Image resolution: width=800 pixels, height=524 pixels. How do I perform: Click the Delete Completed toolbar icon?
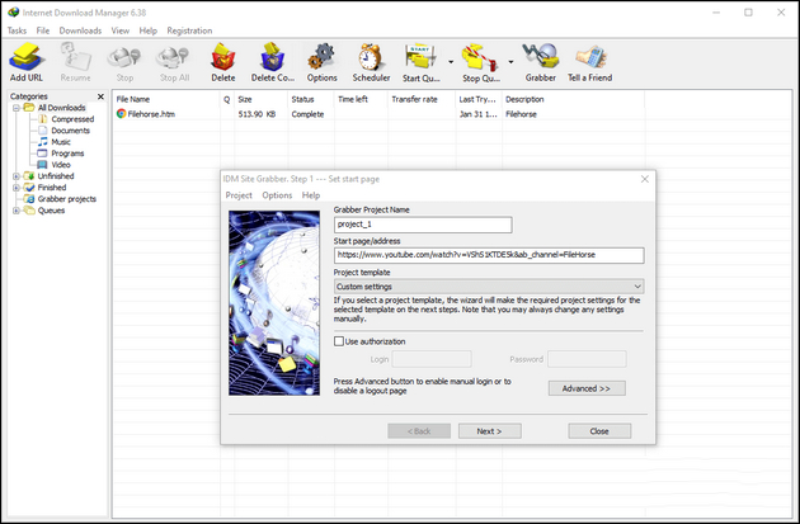pyautogui.click(x=272, y=62)
